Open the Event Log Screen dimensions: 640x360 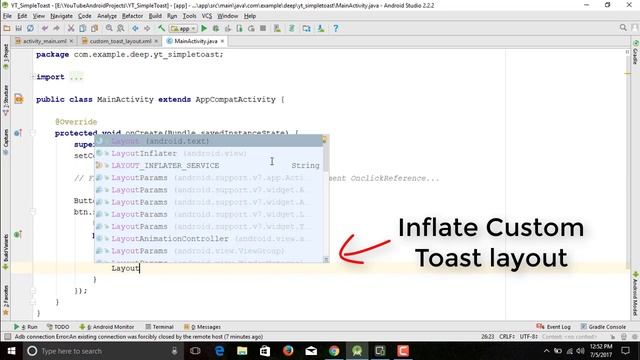[x=553, y=327]
